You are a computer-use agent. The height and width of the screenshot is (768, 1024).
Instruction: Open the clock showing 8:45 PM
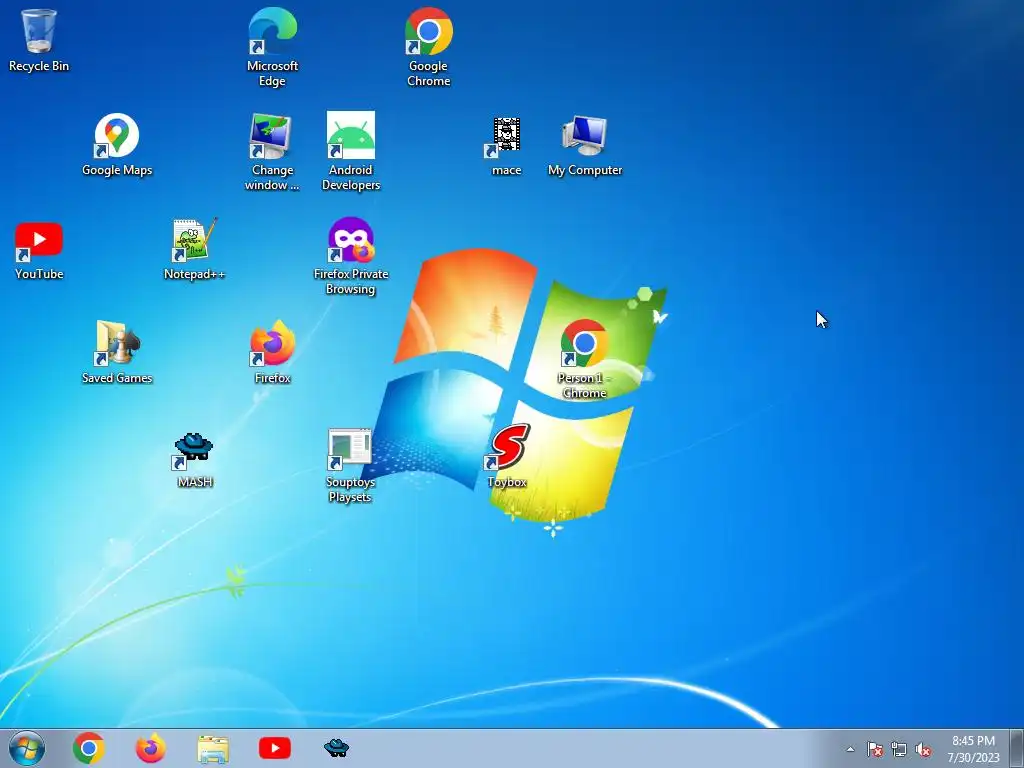[974, 749]
